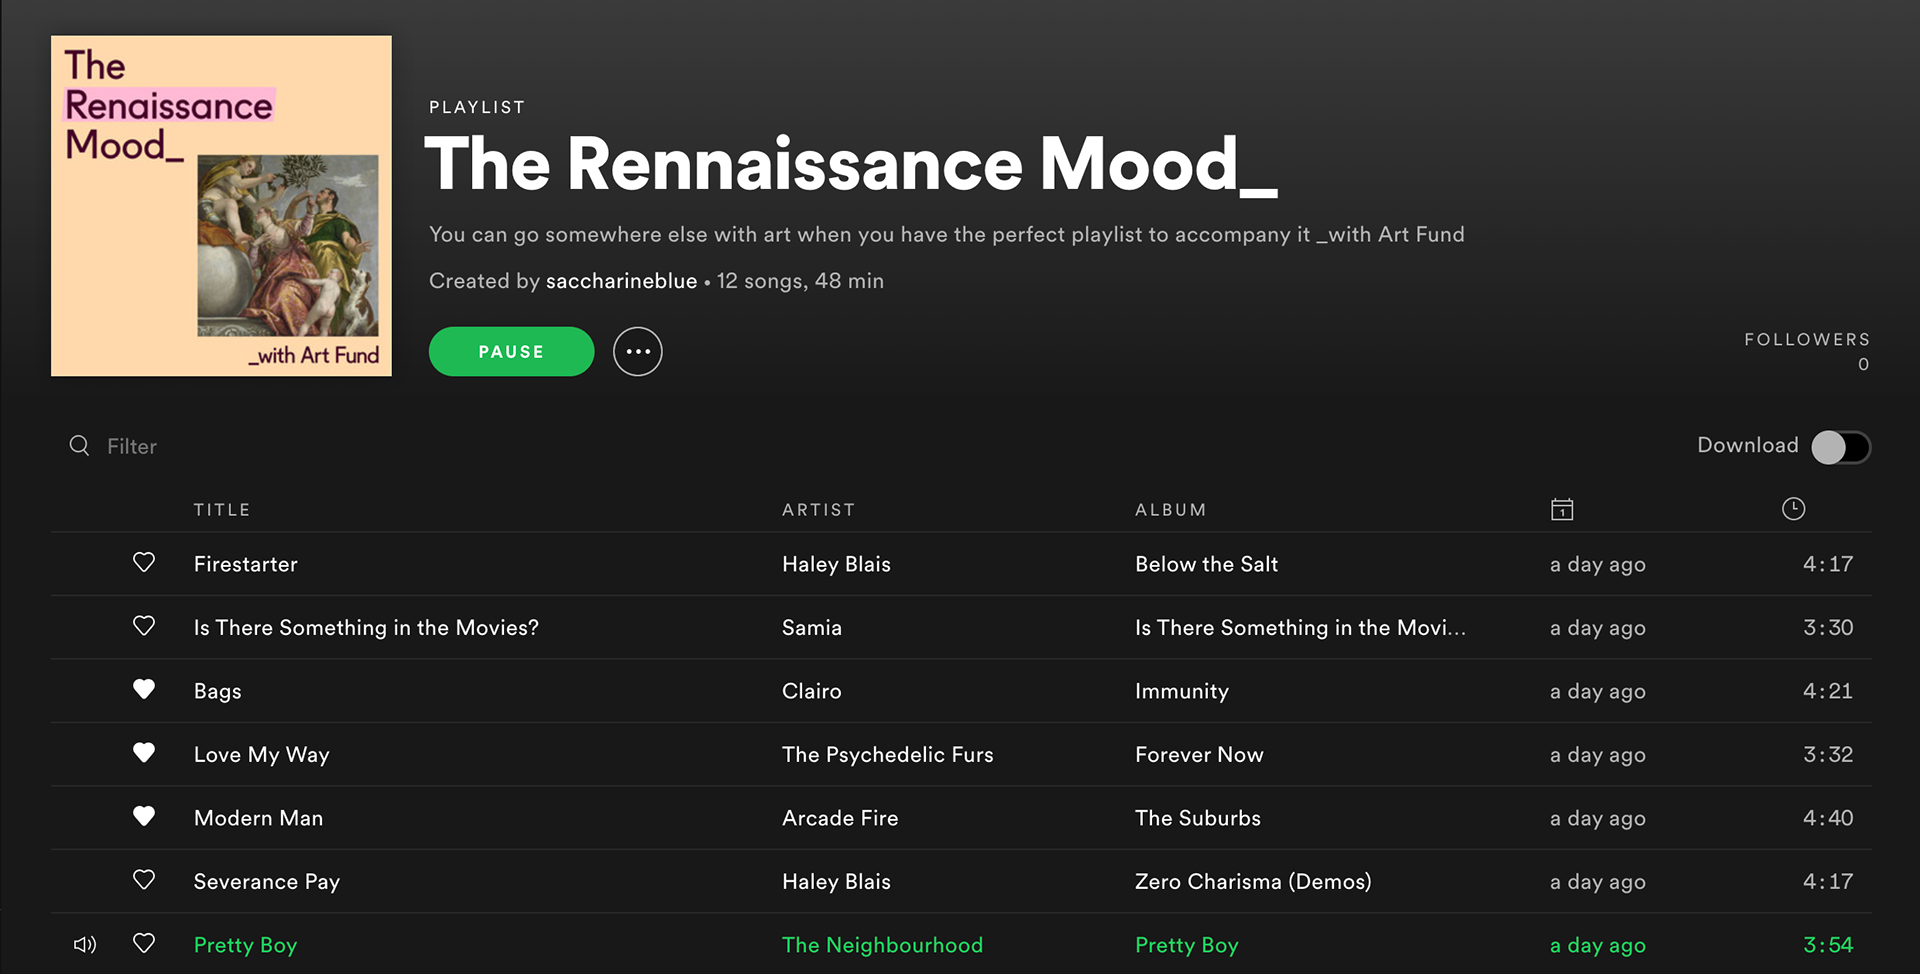Like Pretty Boy with its heart icon
This screenshot has width=1920, height=974.
coord(144,944)
